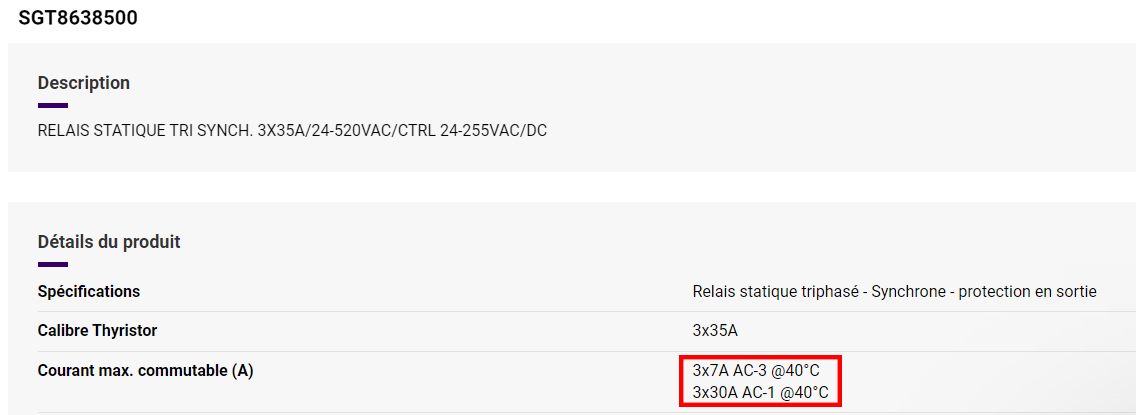
Task: Click the SGT8638500 product reference heading
Action: point(78,18)
